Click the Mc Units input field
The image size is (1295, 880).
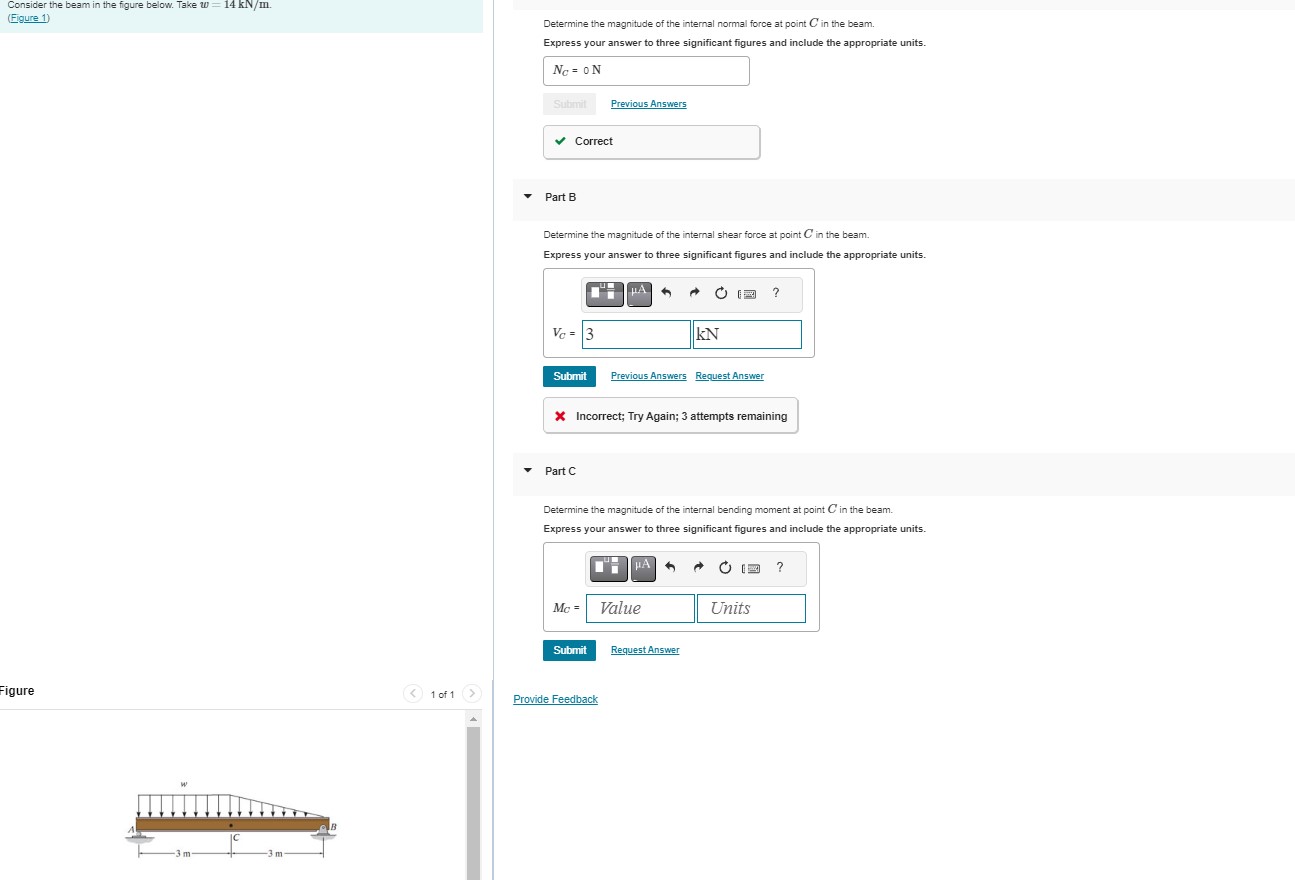tap(751, 608)
